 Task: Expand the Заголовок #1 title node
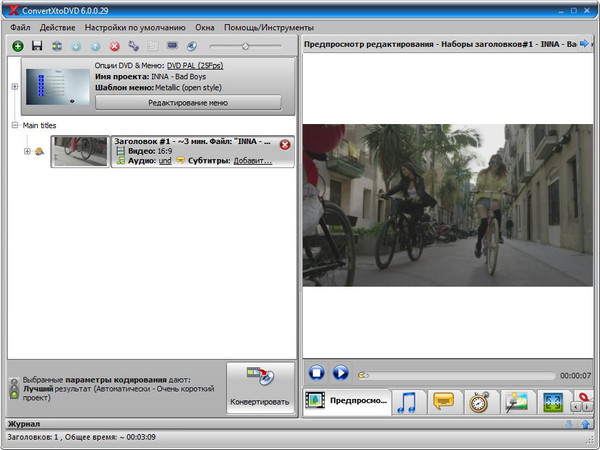coord(27,152)
